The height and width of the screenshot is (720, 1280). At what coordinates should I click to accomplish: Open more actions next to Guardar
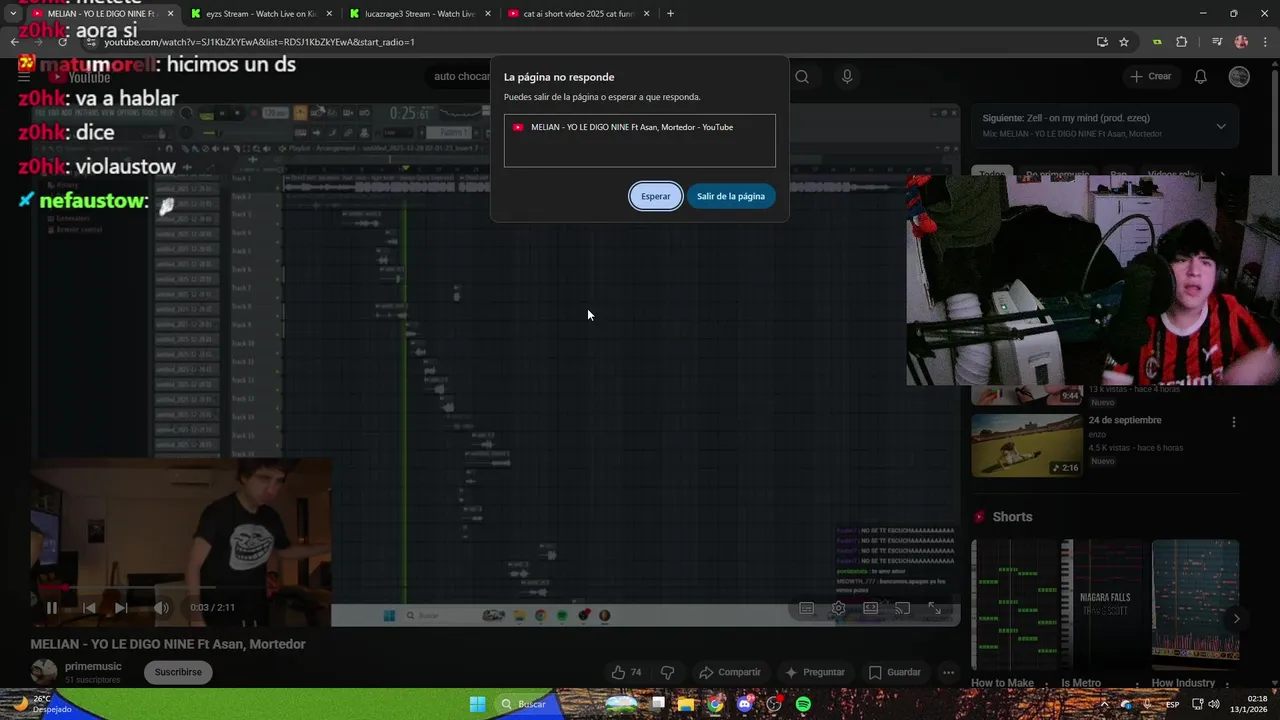click(948, 672)
